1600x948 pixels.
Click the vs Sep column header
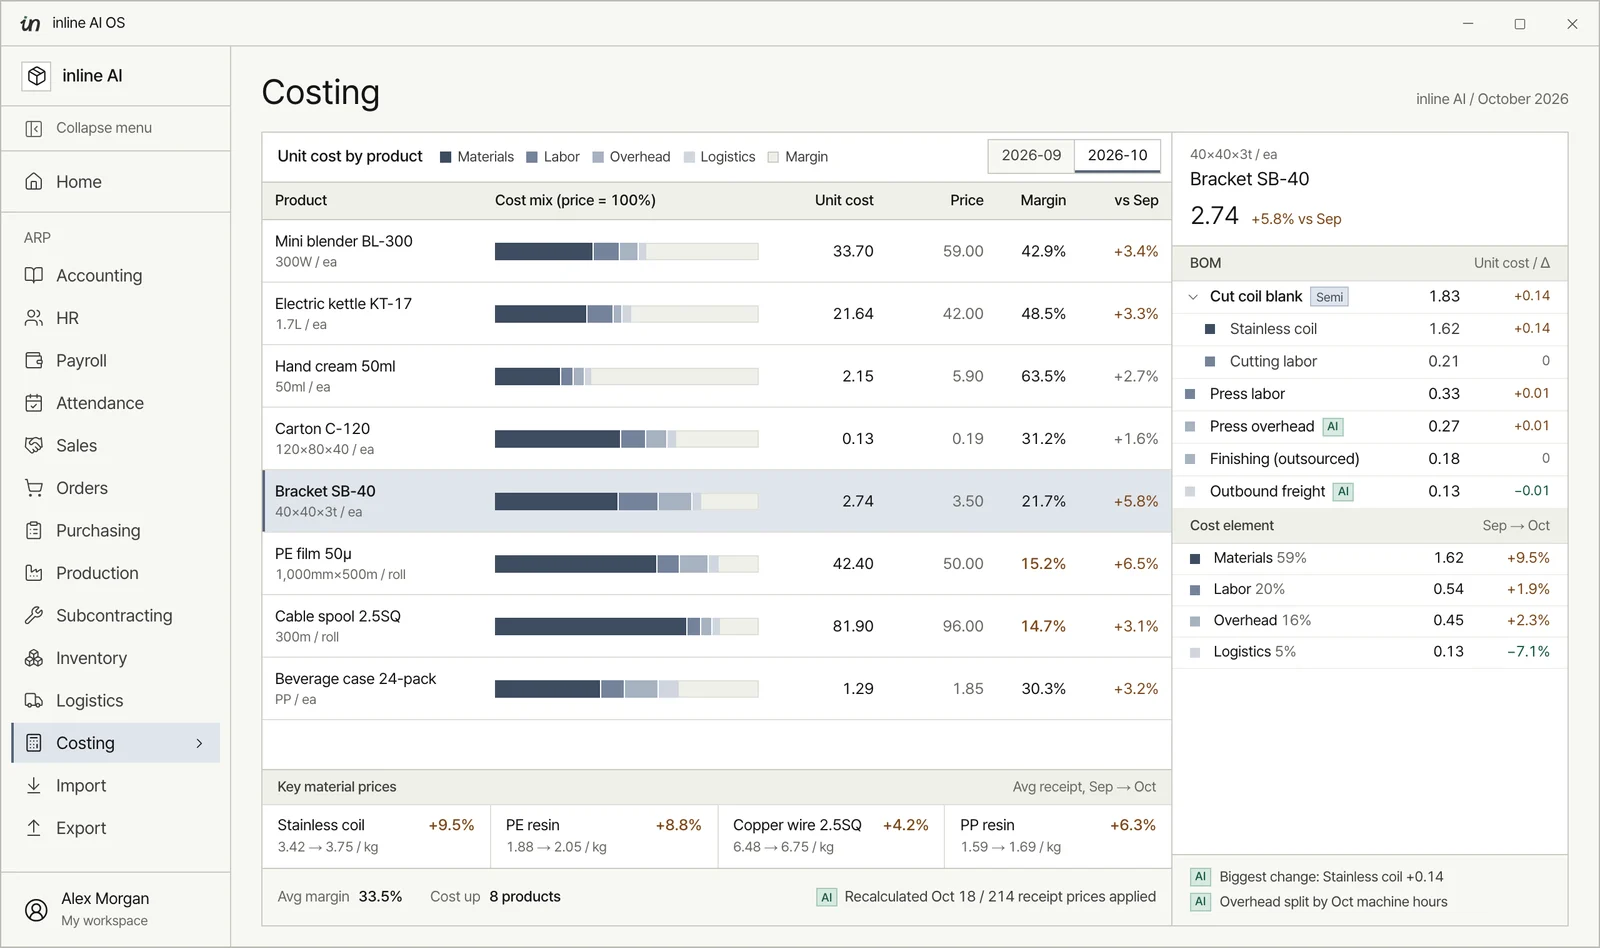click(1136, 200)
